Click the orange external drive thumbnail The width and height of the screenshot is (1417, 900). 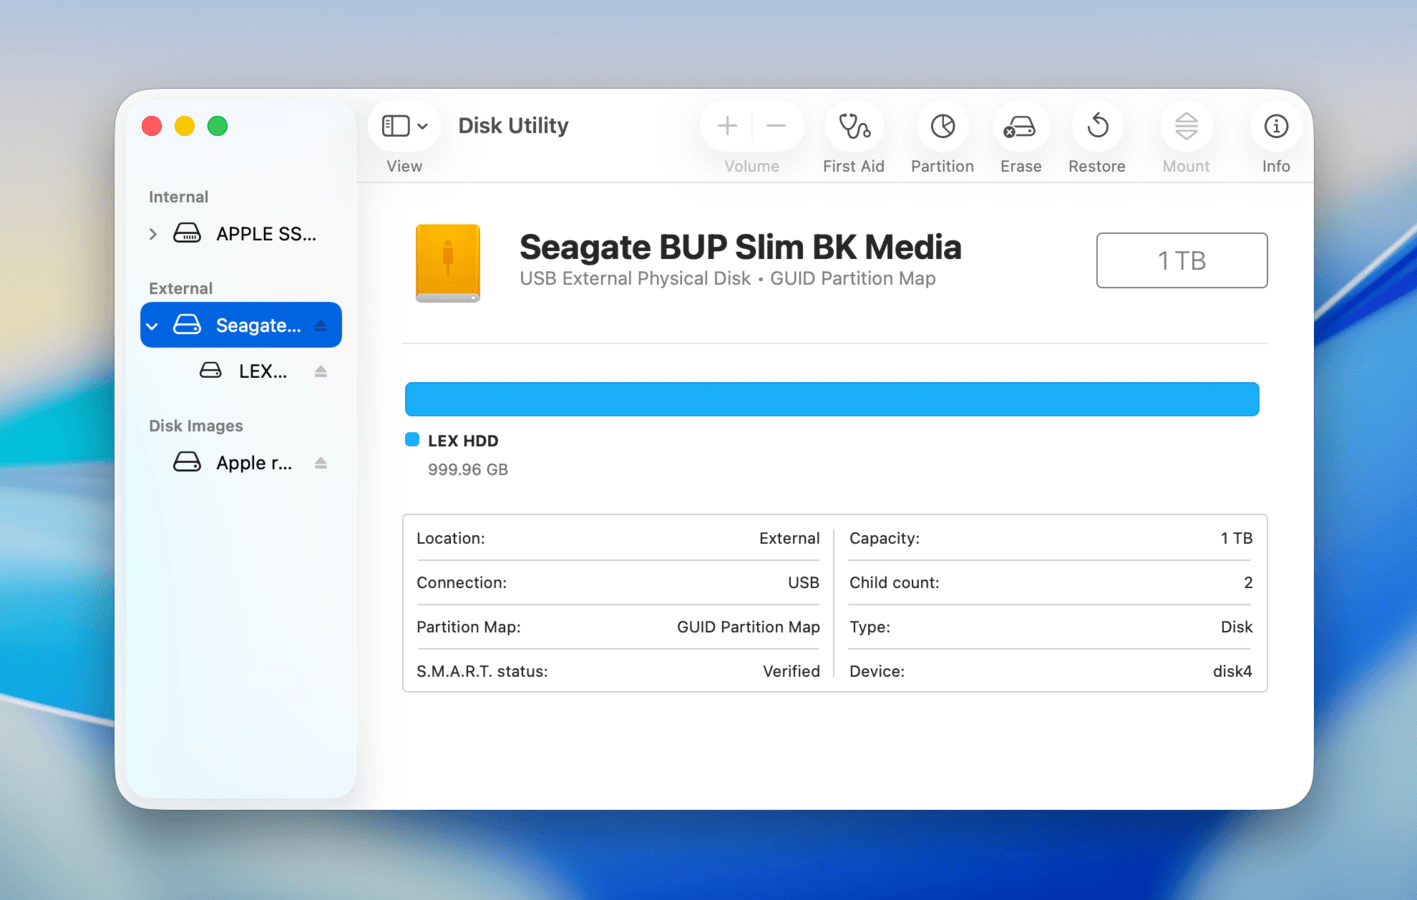tap(448, 262)
